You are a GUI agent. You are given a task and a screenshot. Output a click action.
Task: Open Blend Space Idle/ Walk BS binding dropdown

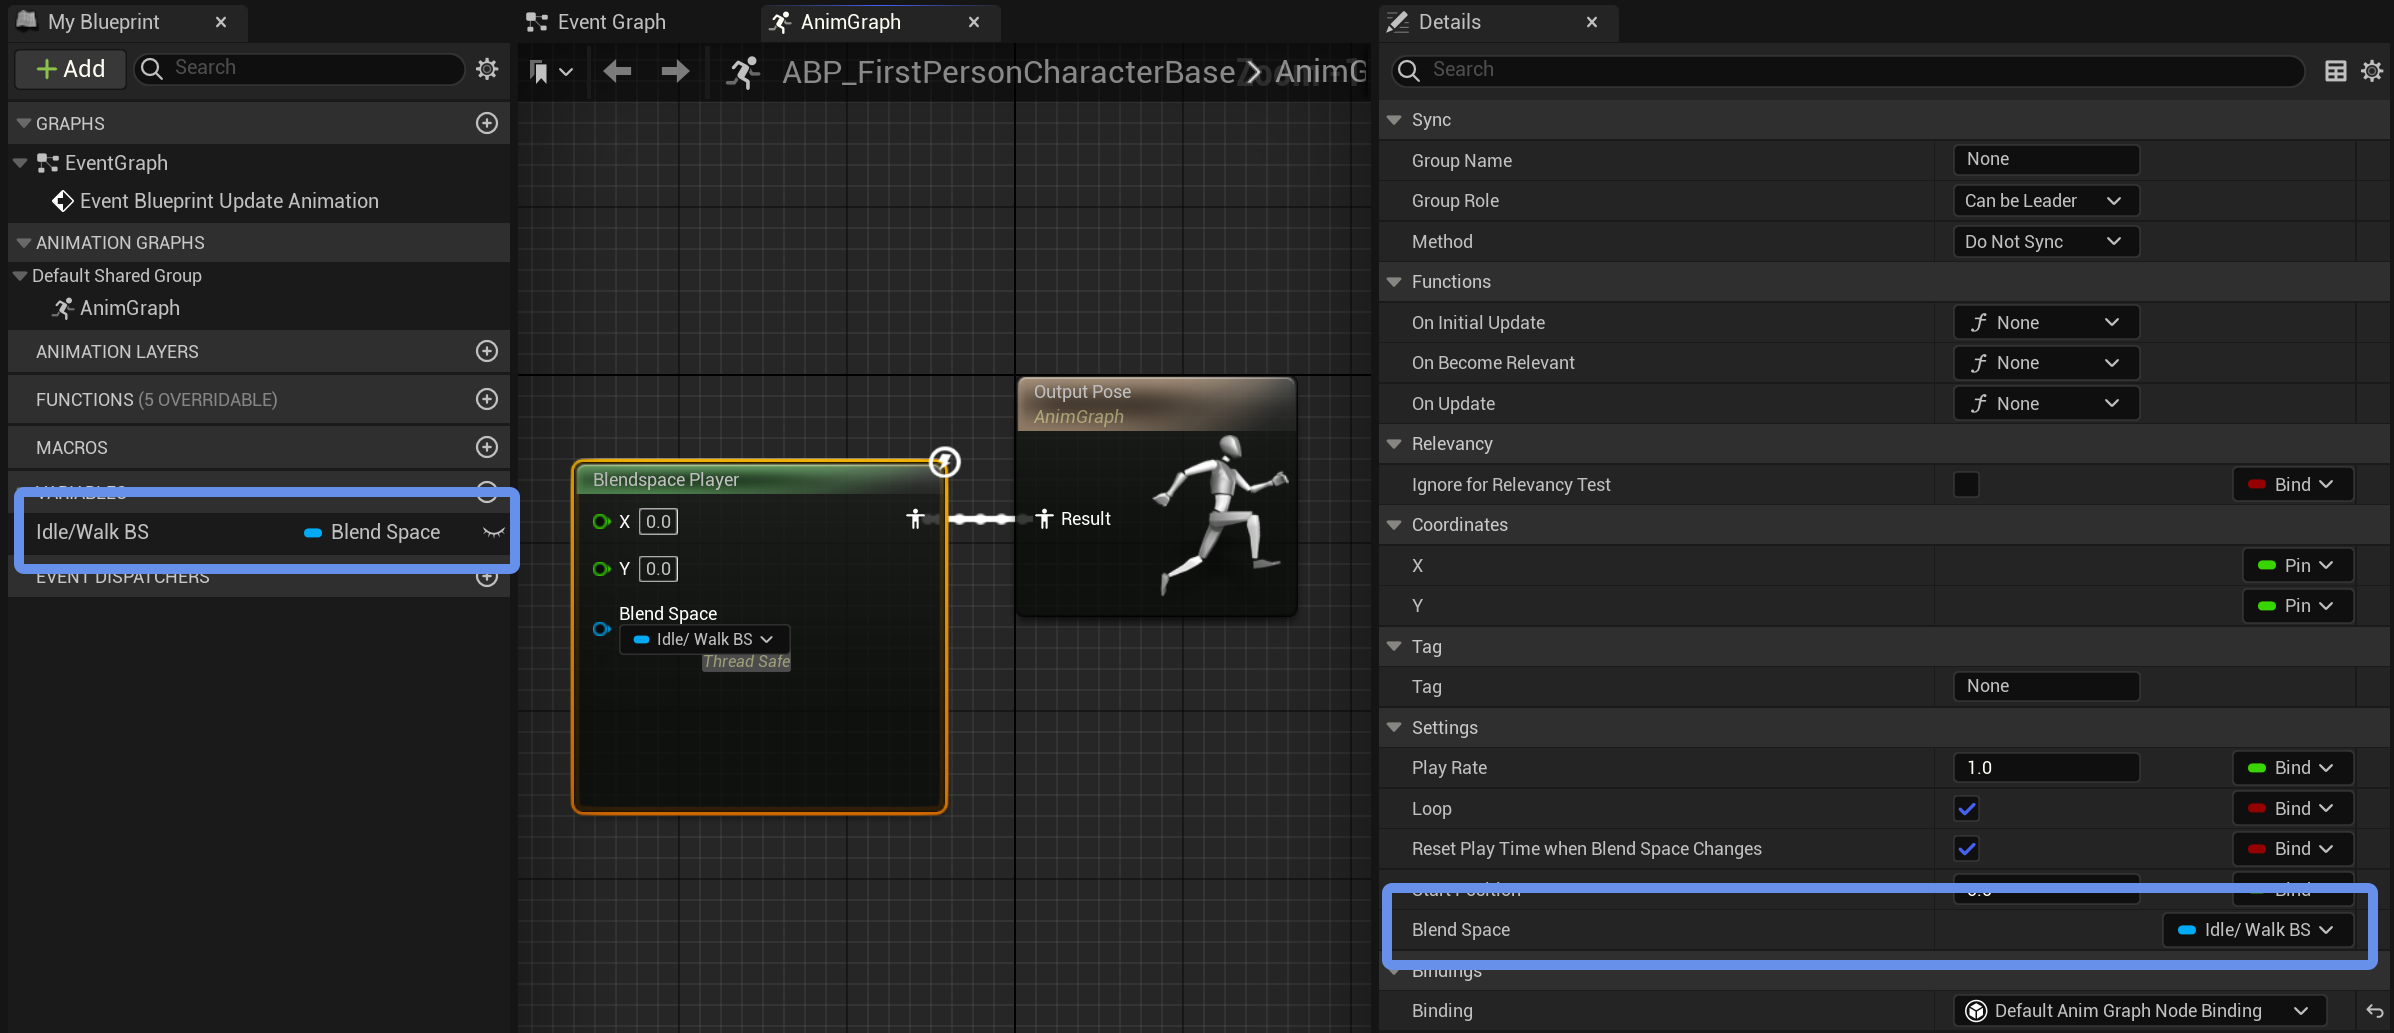click(2257, 930)
